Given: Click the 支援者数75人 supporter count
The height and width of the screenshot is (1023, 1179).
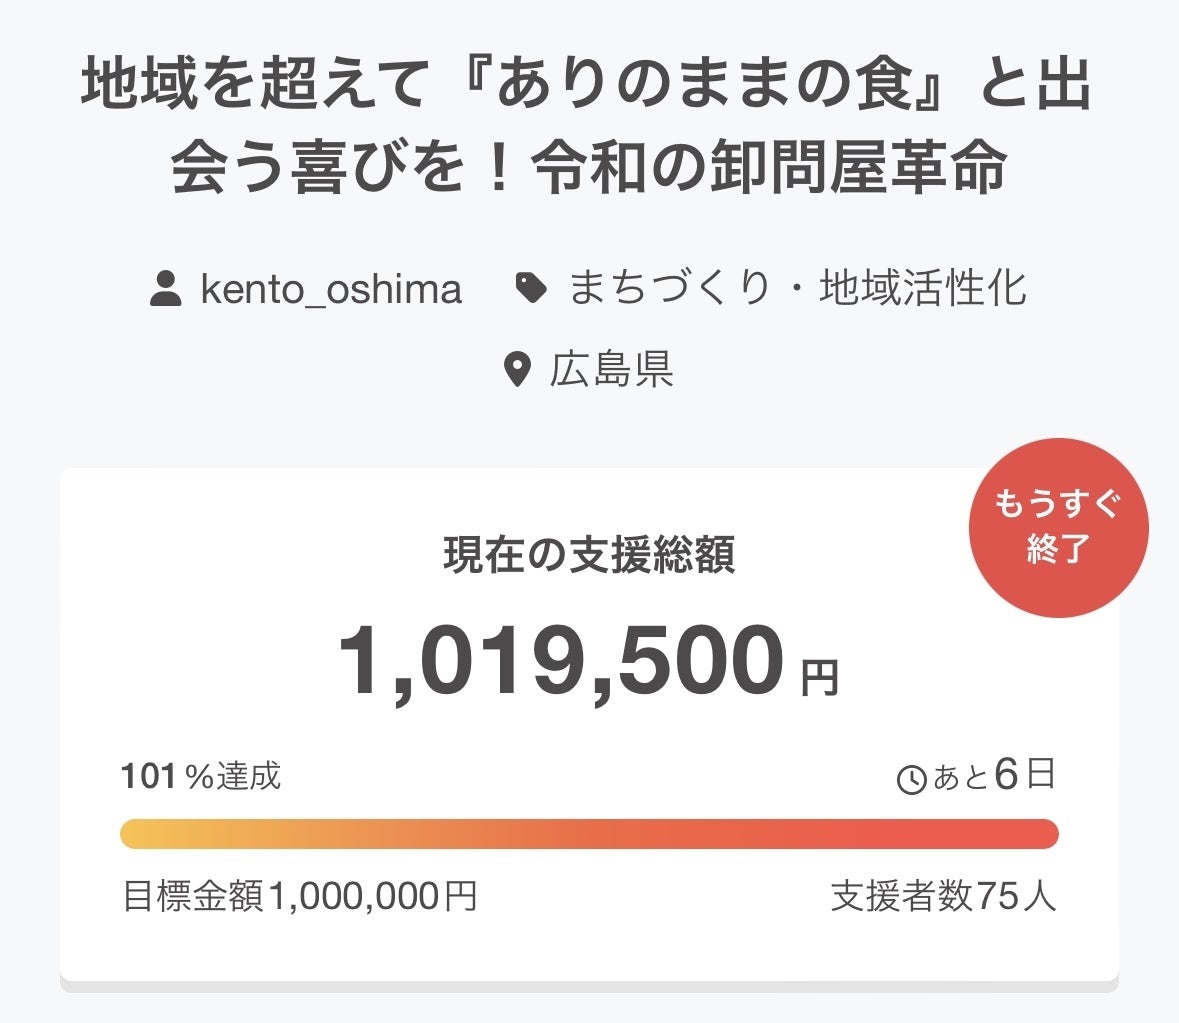Looking at the screenshot, I should pos(943,896).
